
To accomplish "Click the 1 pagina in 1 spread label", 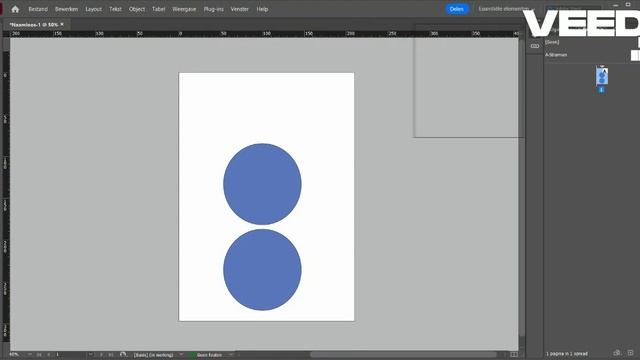I will pos(567,354).
